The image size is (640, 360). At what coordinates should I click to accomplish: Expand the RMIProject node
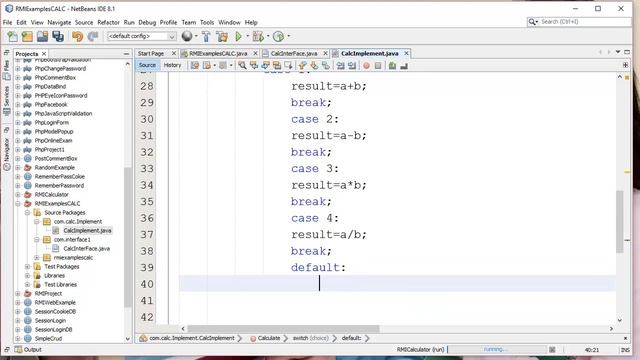pyautogui.click(x=18, y=293)
